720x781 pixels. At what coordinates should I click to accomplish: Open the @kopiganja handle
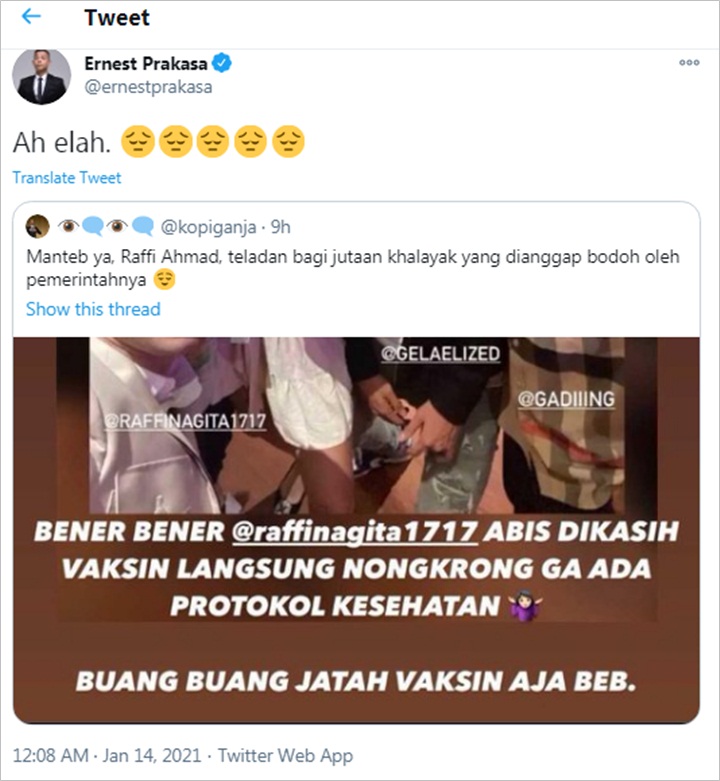[x=208, y=227]
